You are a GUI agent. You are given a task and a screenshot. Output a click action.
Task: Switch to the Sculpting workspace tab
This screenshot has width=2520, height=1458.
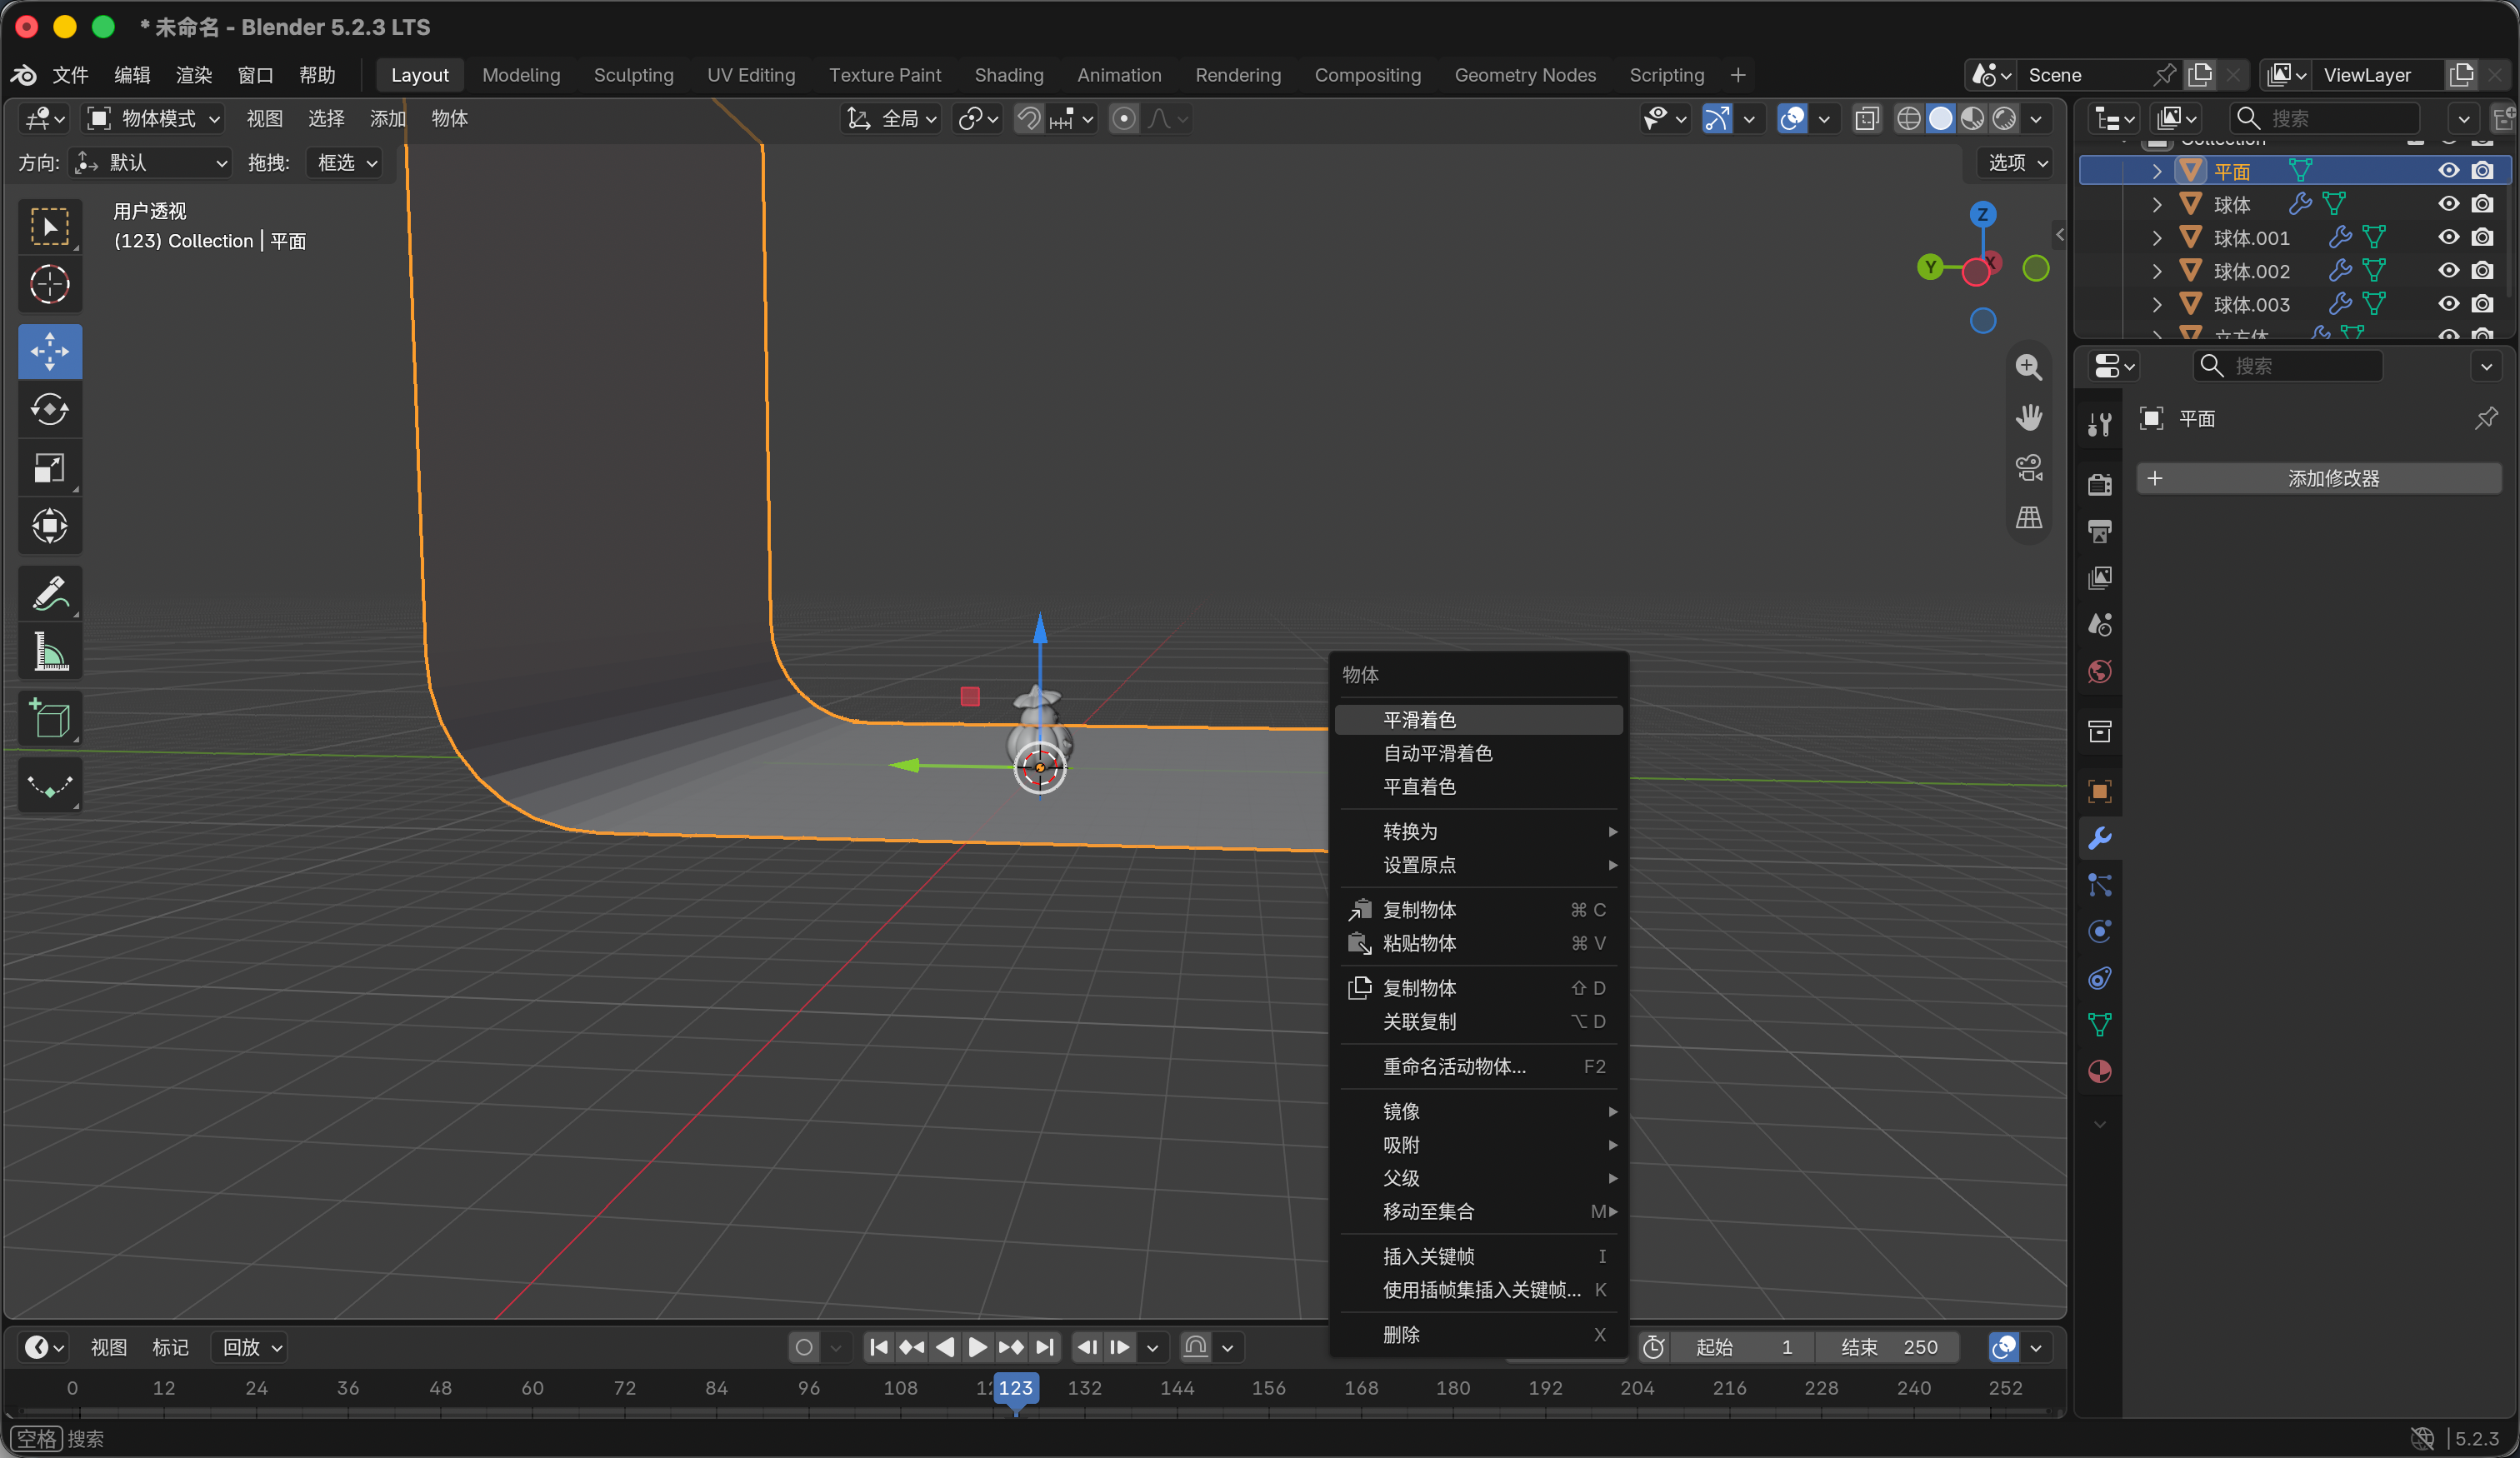(x=633, y=75)
